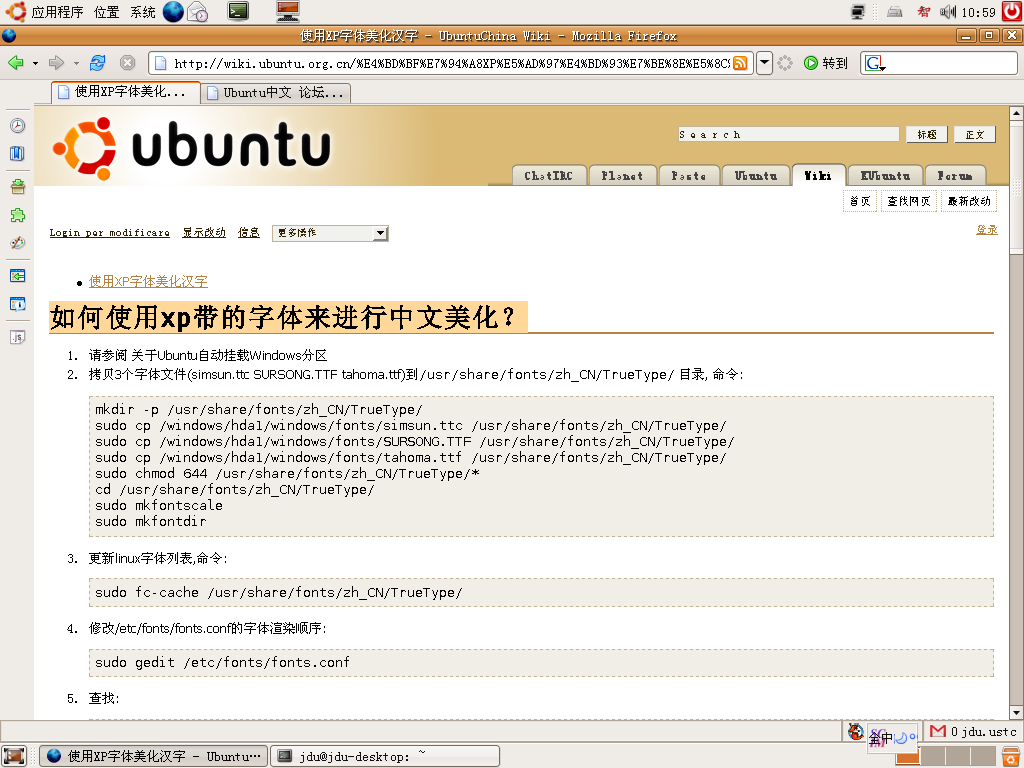Click the 标题 search button

pos(927,135)
